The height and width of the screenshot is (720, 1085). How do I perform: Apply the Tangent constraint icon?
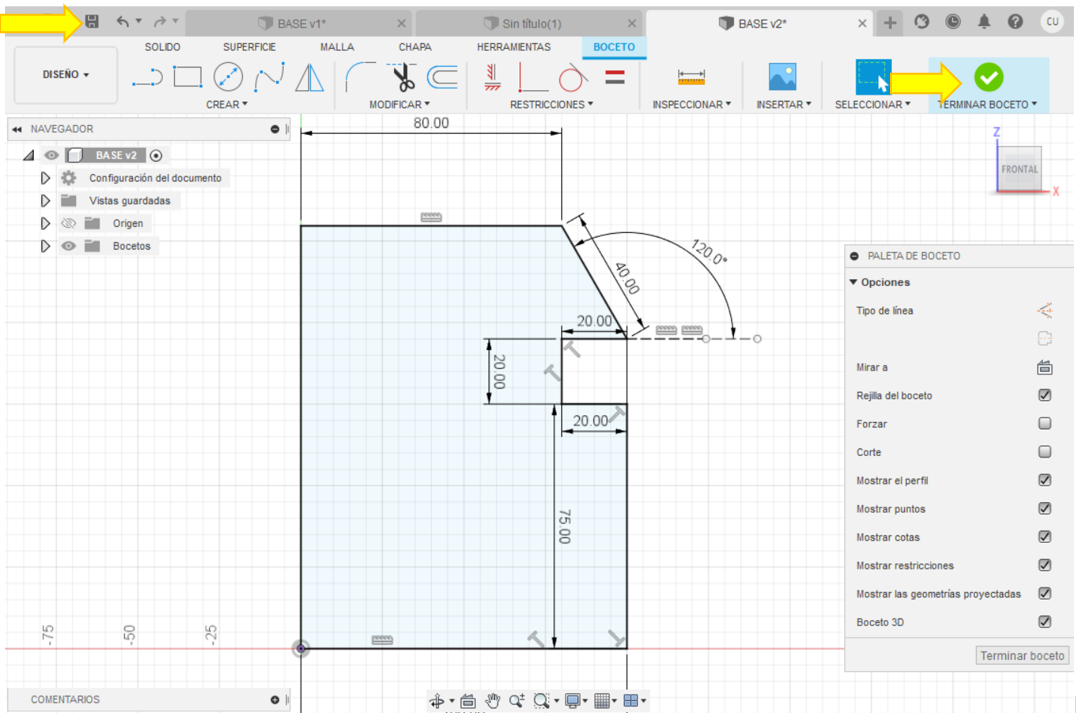(572, 77)
